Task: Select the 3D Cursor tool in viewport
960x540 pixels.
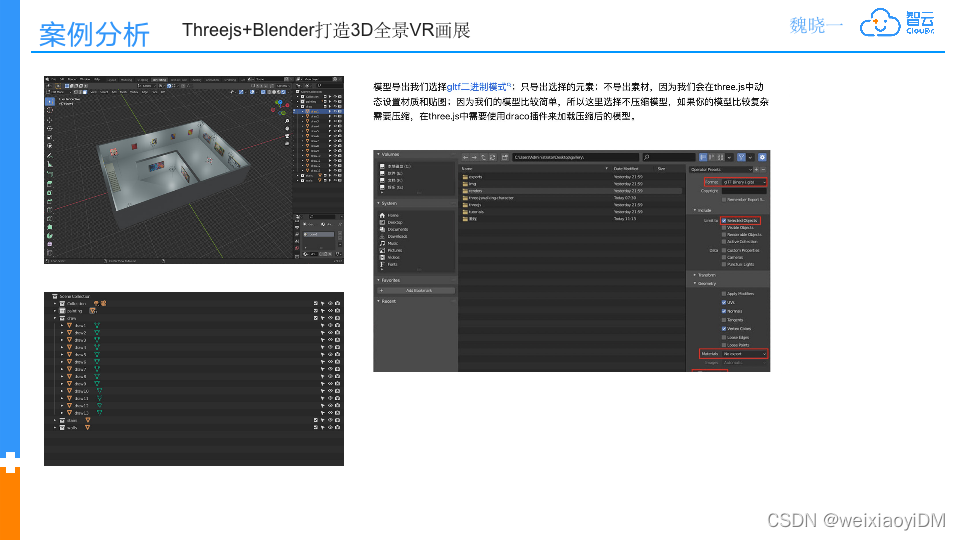Action: [50, 110]
